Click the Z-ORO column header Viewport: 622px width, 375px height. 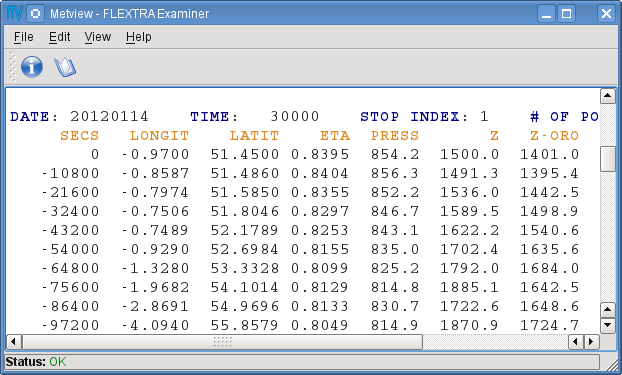point(555,136)
